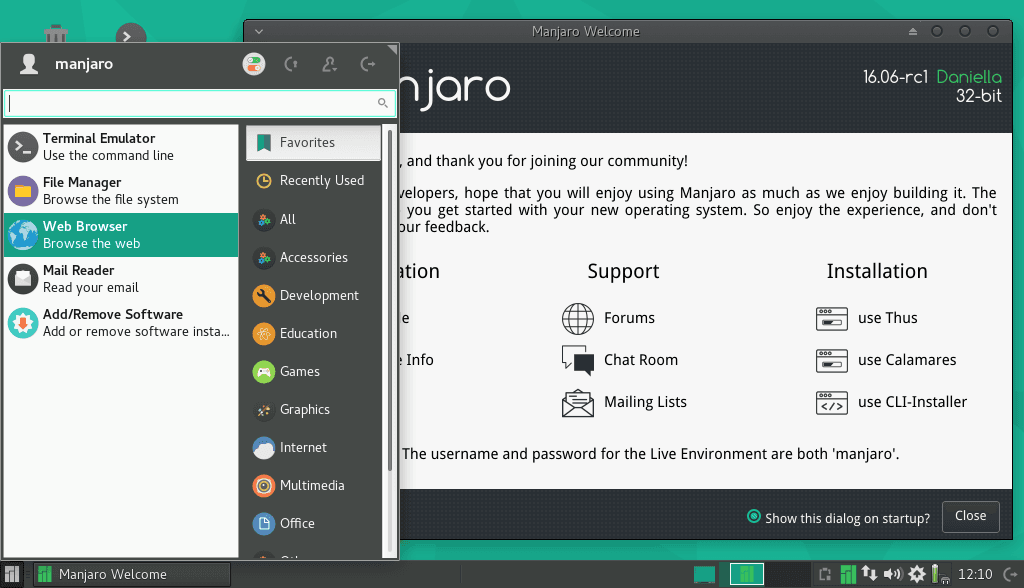Click the Forums globe icon
The image size is (1024, 588).
(577, 318)
